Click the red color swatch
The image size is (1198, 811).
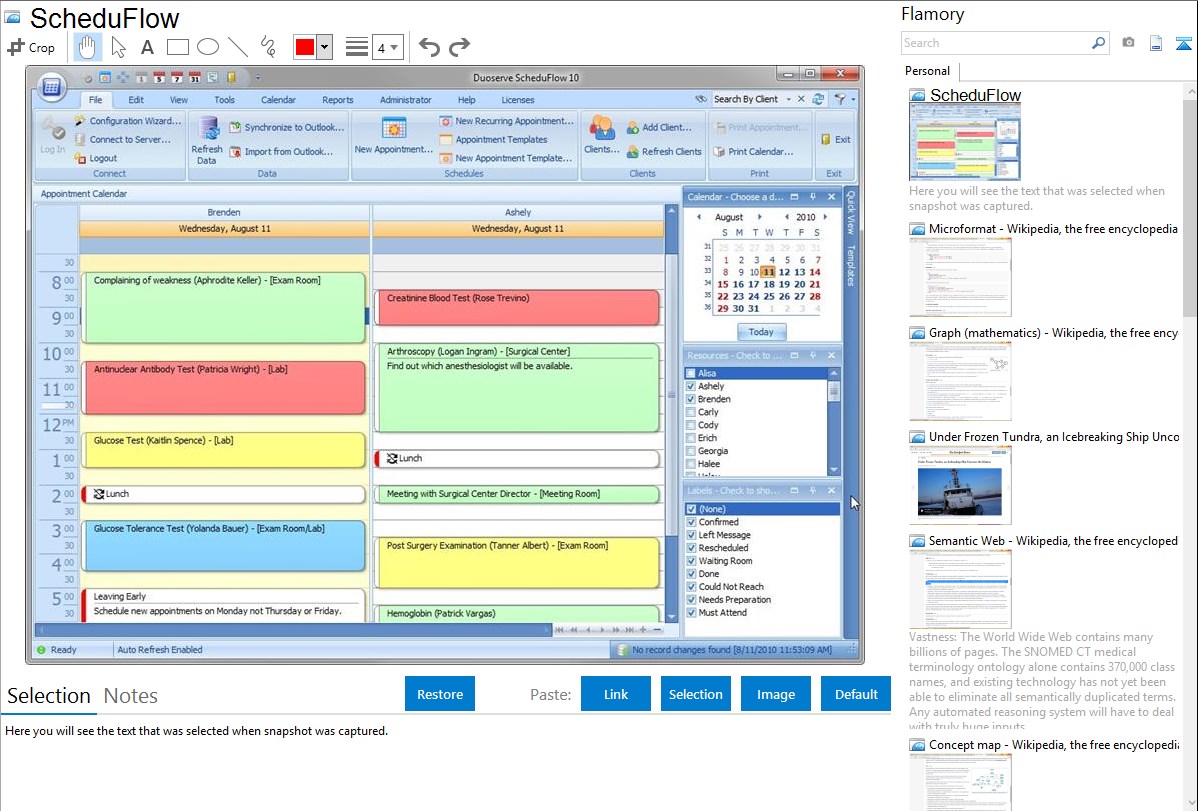point(305,47)
